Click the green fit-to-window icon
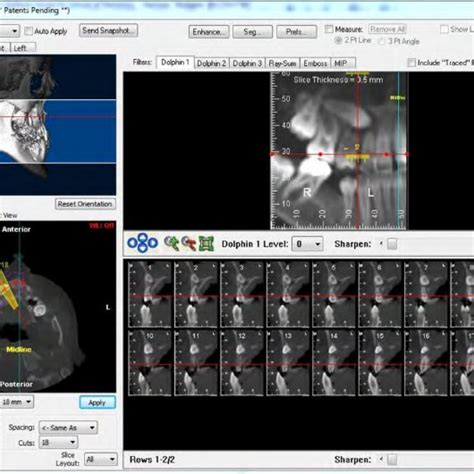This screenshot has height=474, width=474. (x=206, y=243)
